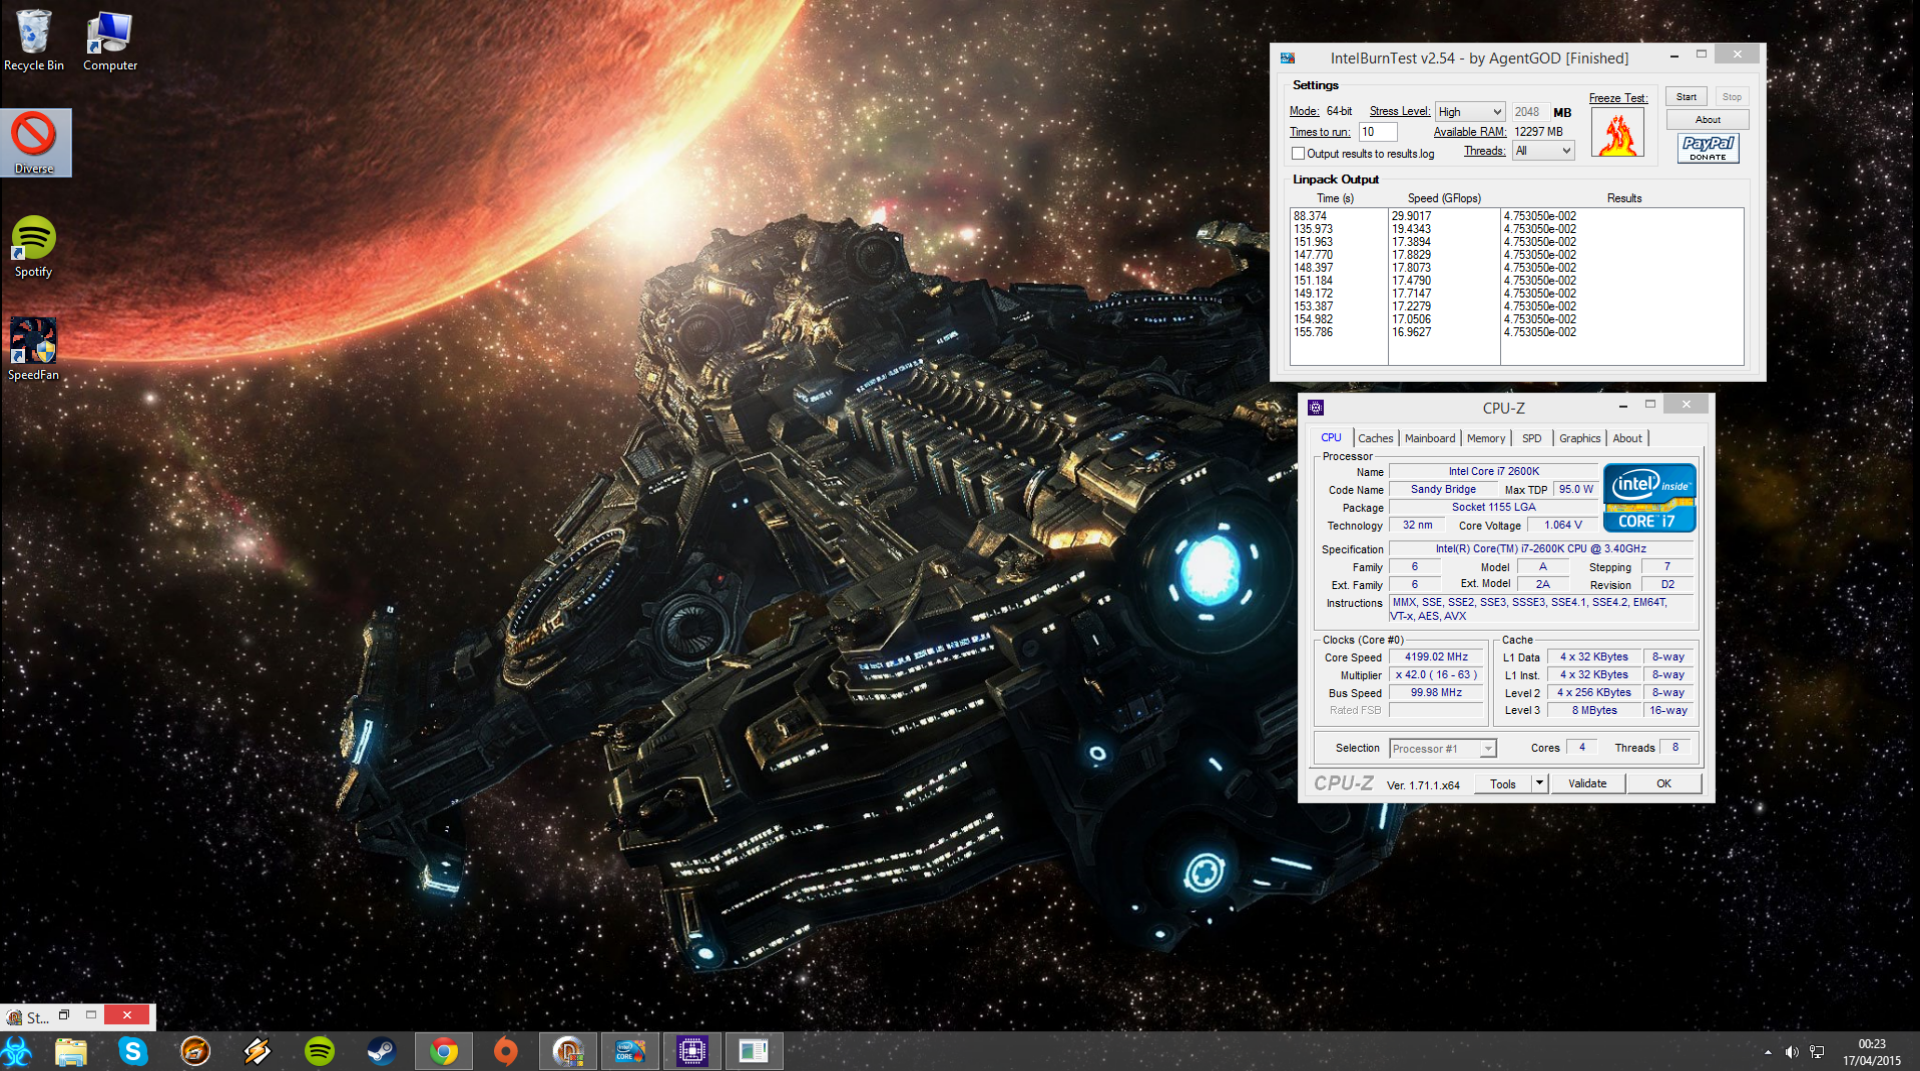
Task: Click the Multiplier value x 42.0
Action: click(1436, 675)
